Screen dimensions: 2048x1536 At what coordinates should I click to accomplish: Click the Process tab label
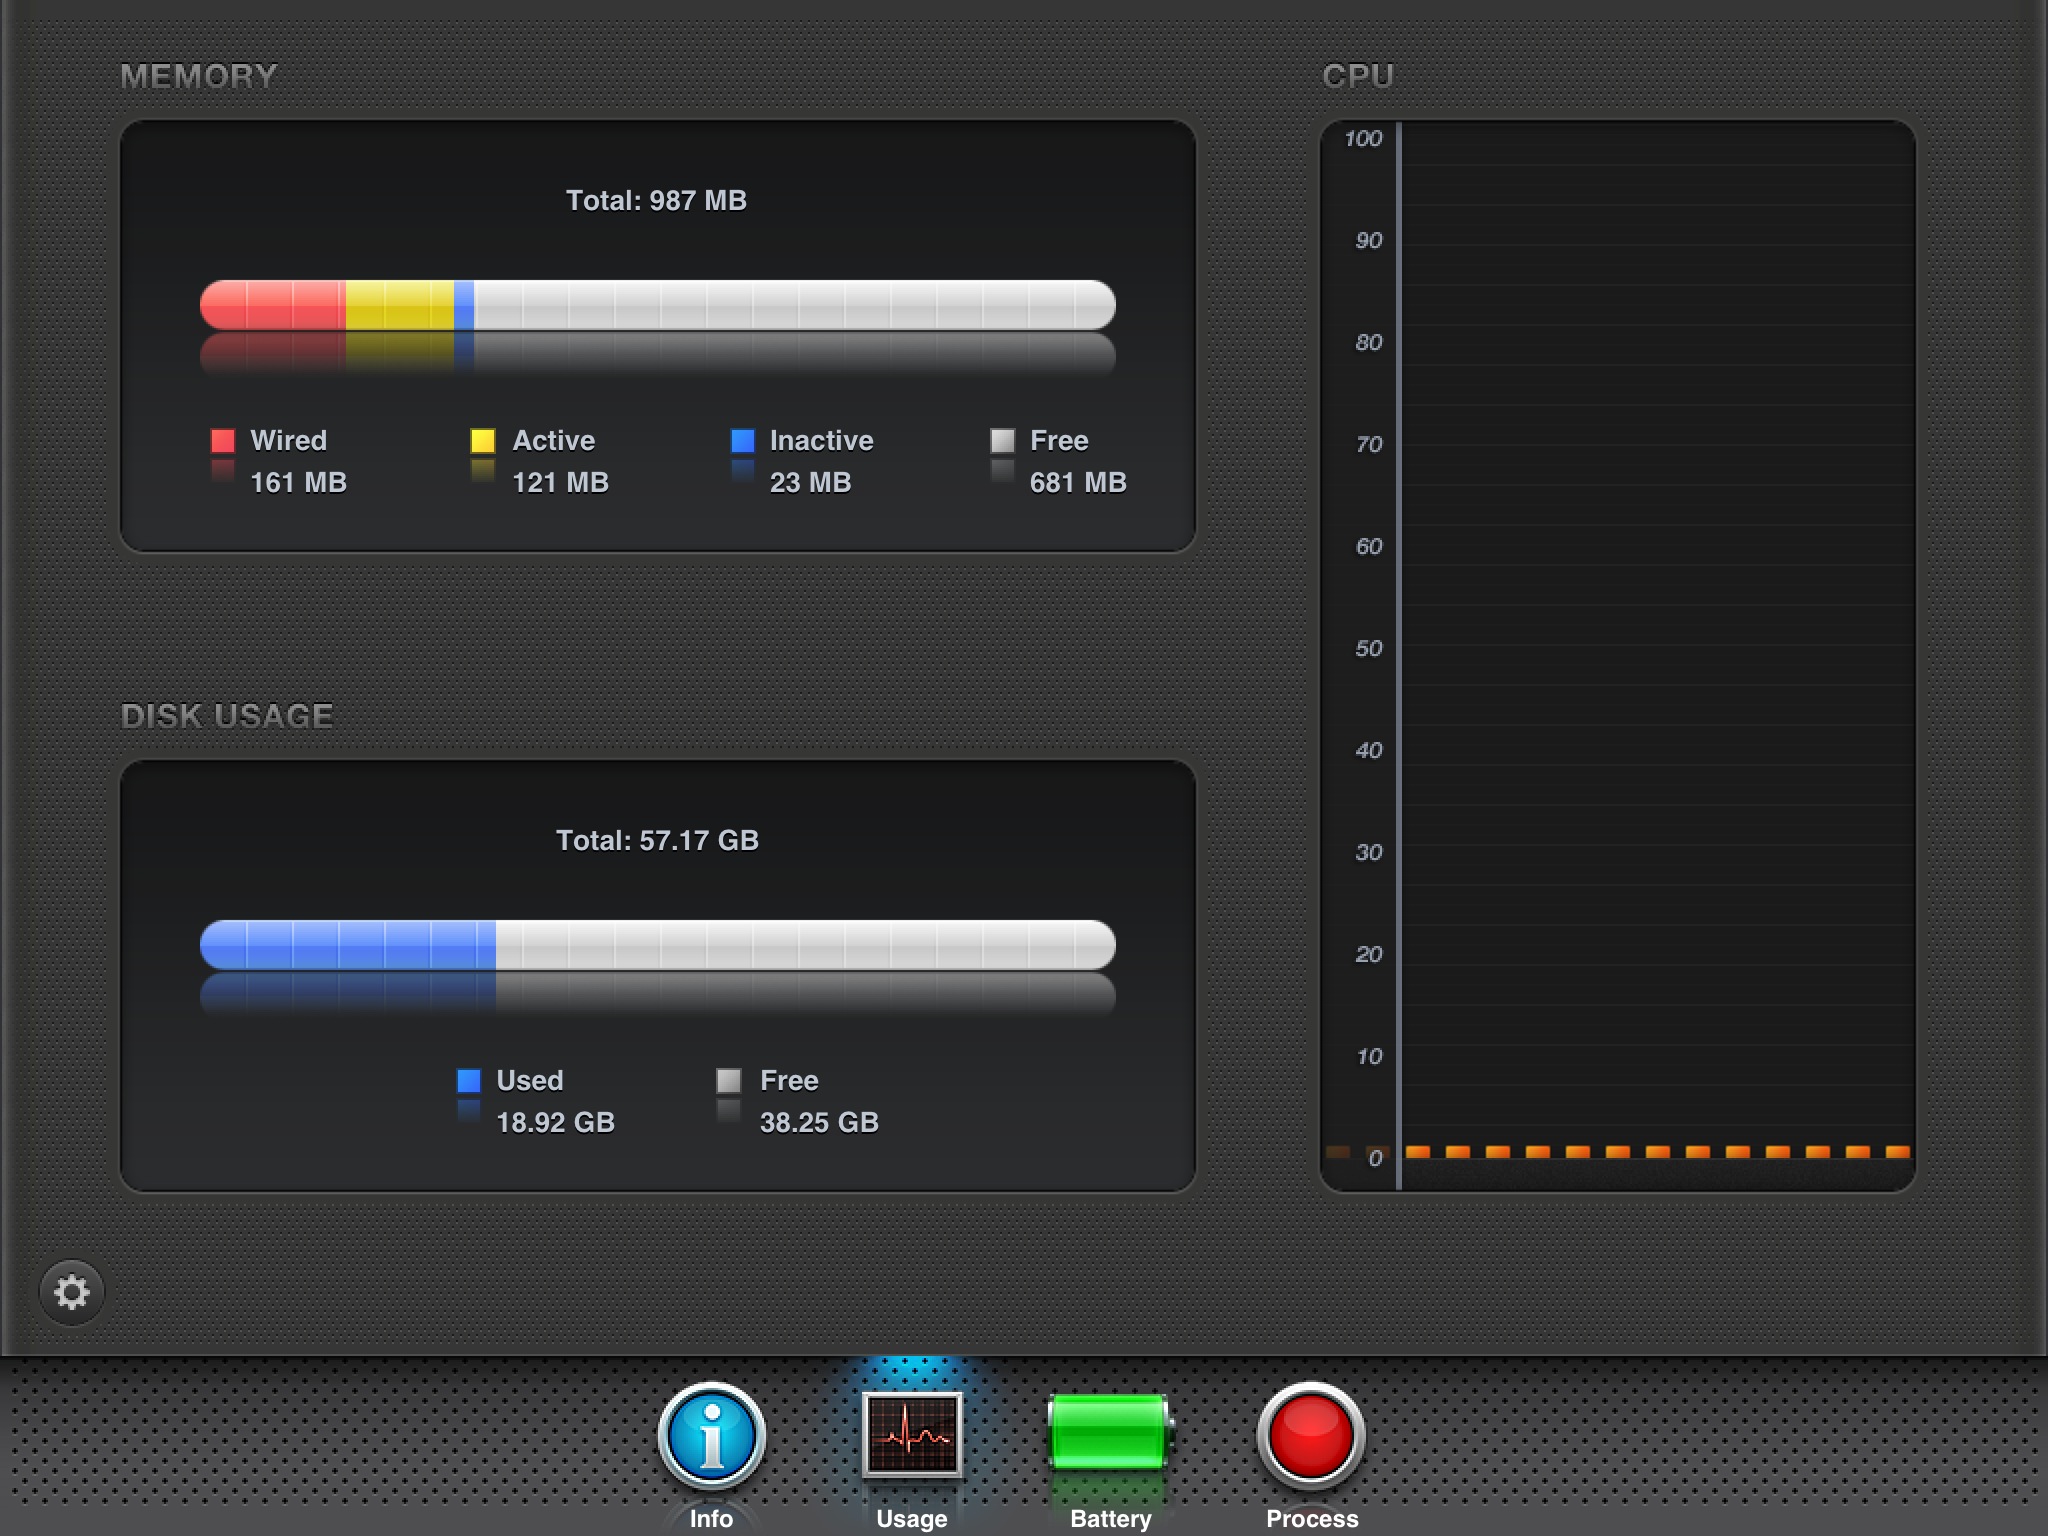1312,1518
